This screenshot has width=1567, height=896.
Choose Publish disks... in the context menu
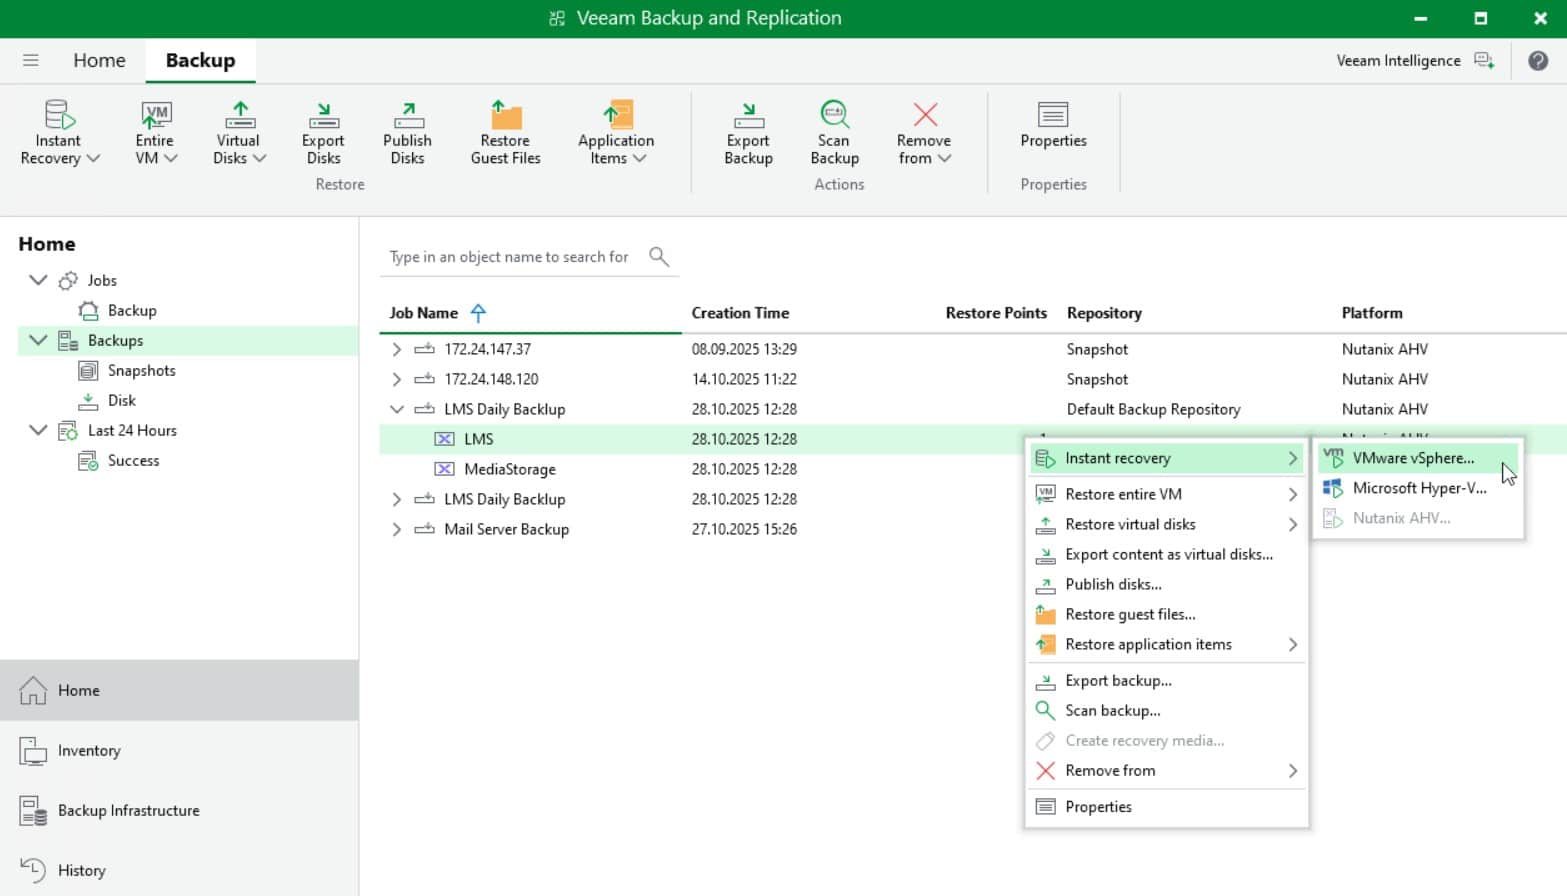tap(1167, 584)
